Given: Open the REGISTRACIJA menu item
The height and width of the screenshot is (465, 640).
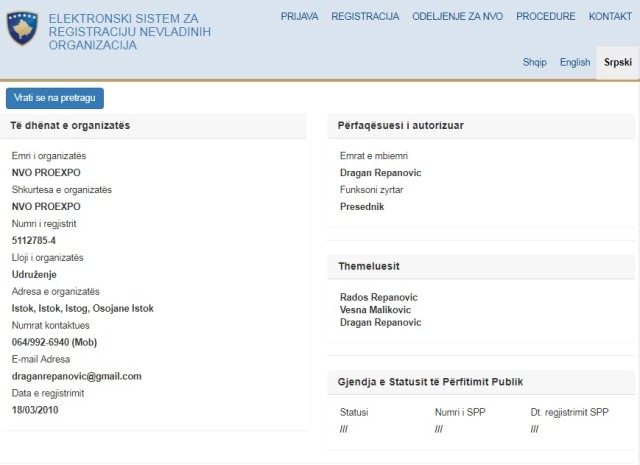Looking at the screenshot, I should (365, 17).
